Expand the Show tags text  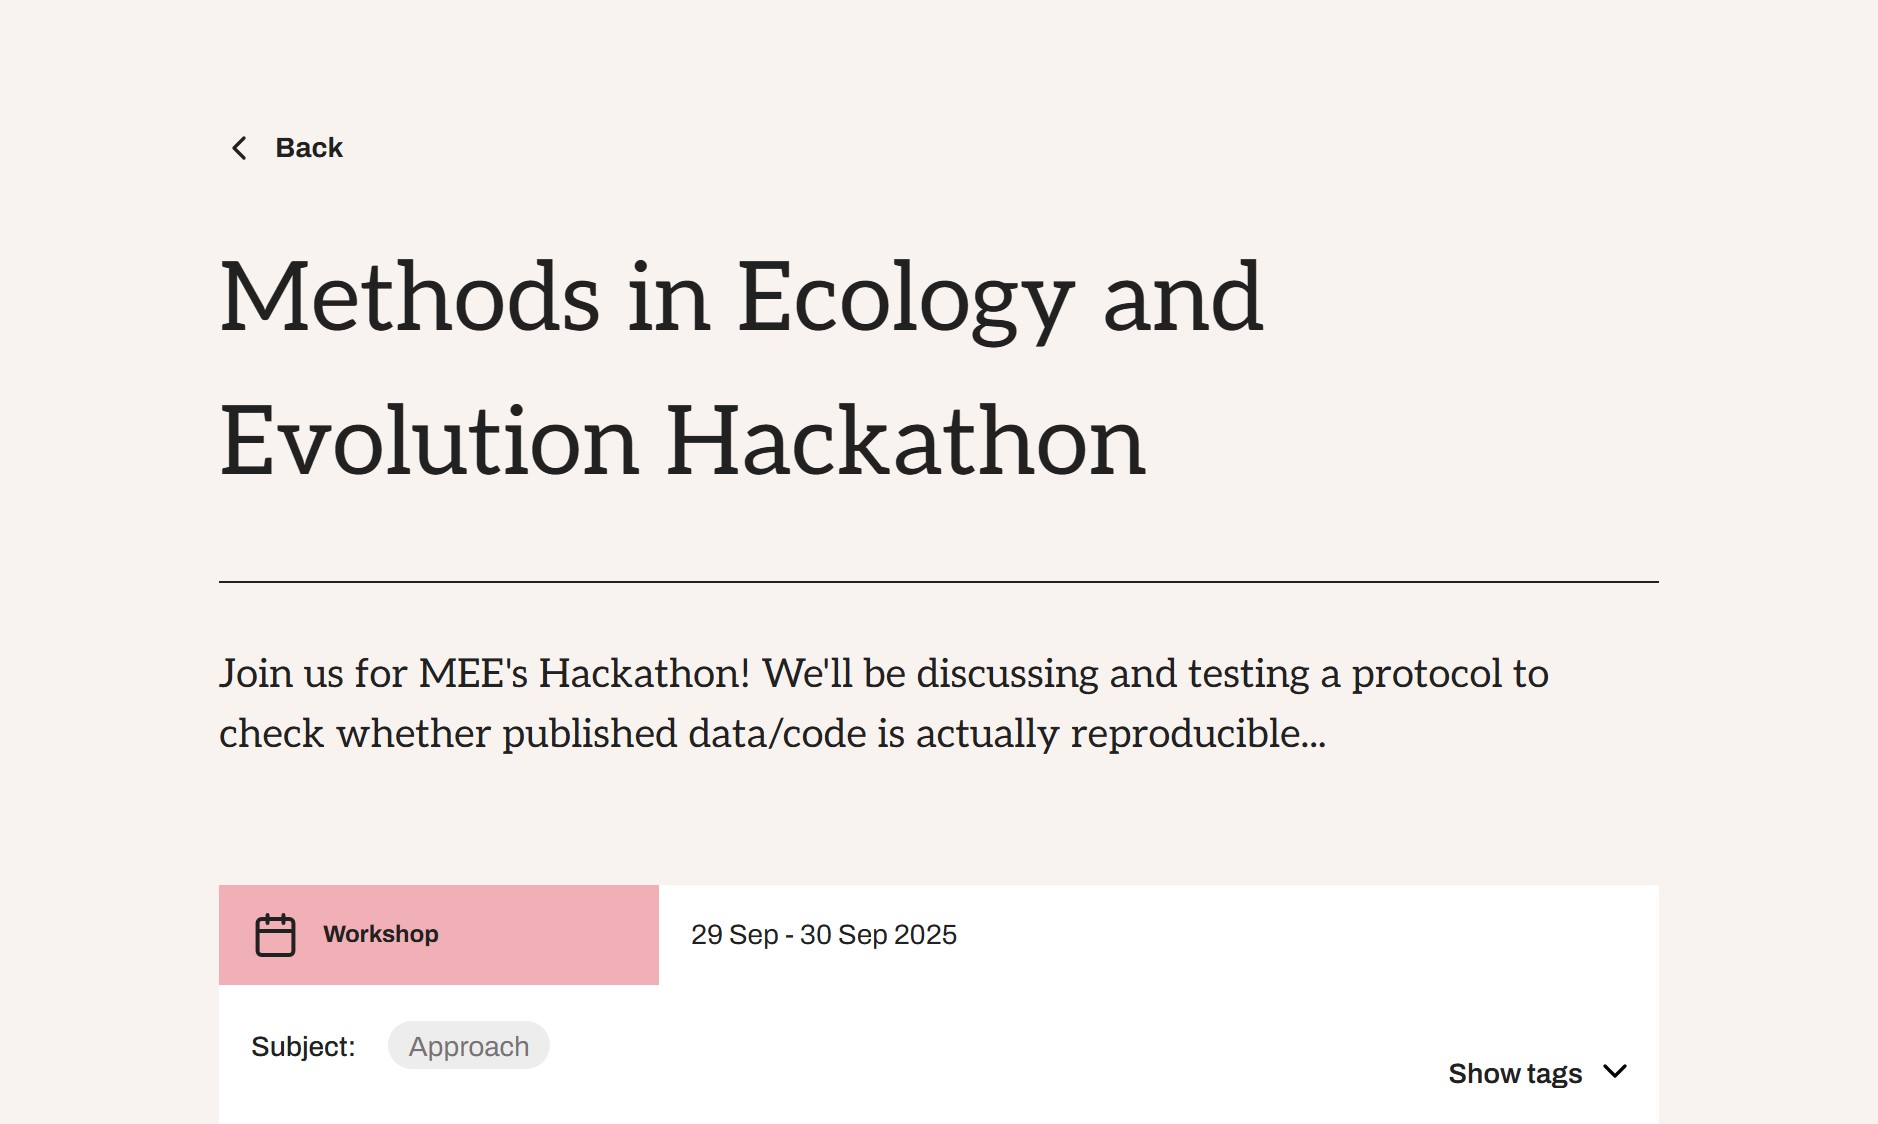click(1514, 1073)
